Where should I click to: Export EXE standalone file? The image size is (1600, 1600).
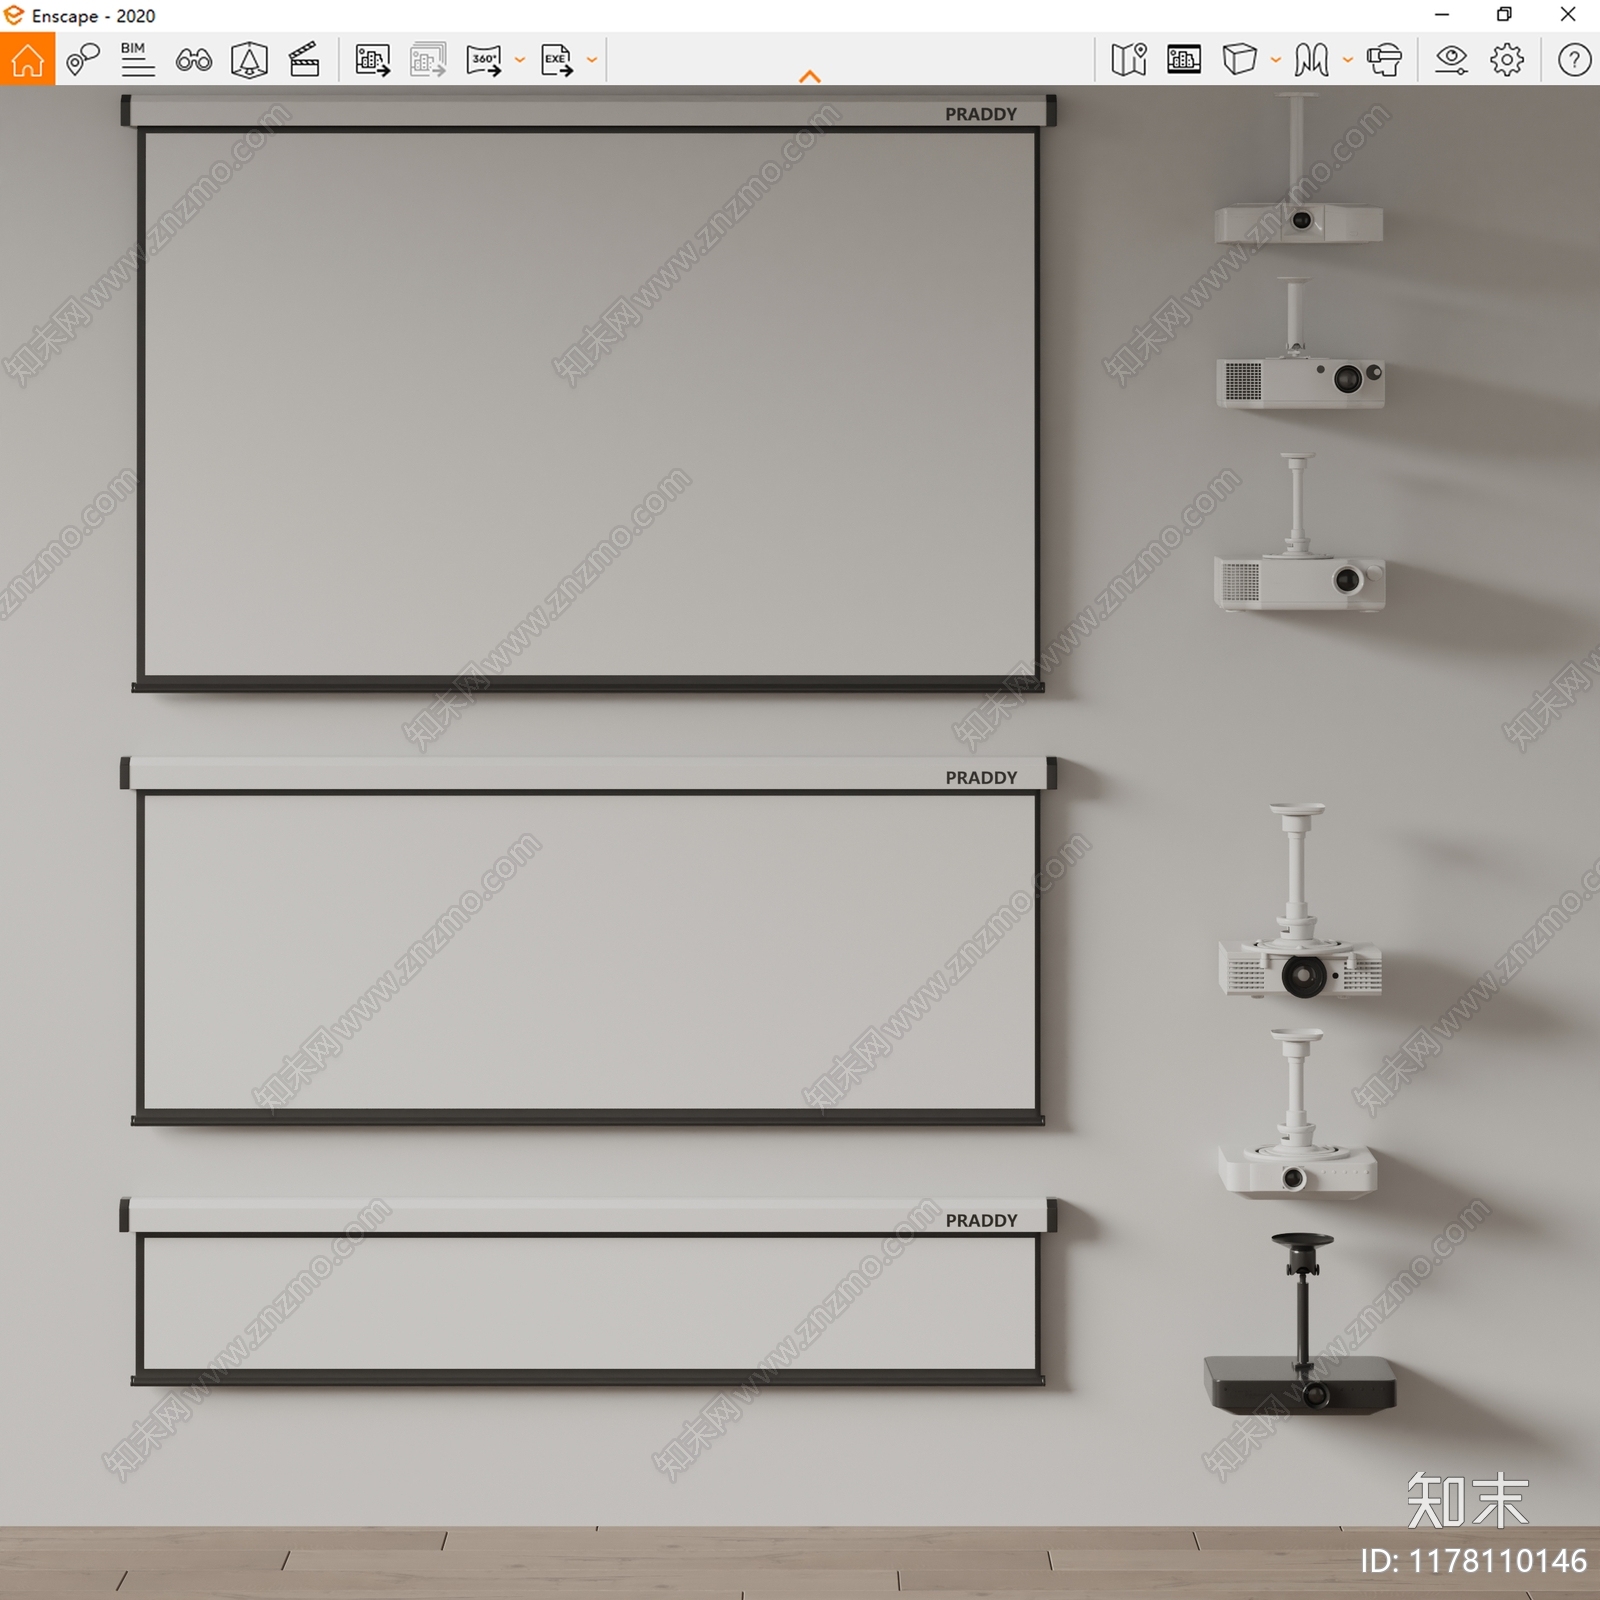(x=557, y=60)
